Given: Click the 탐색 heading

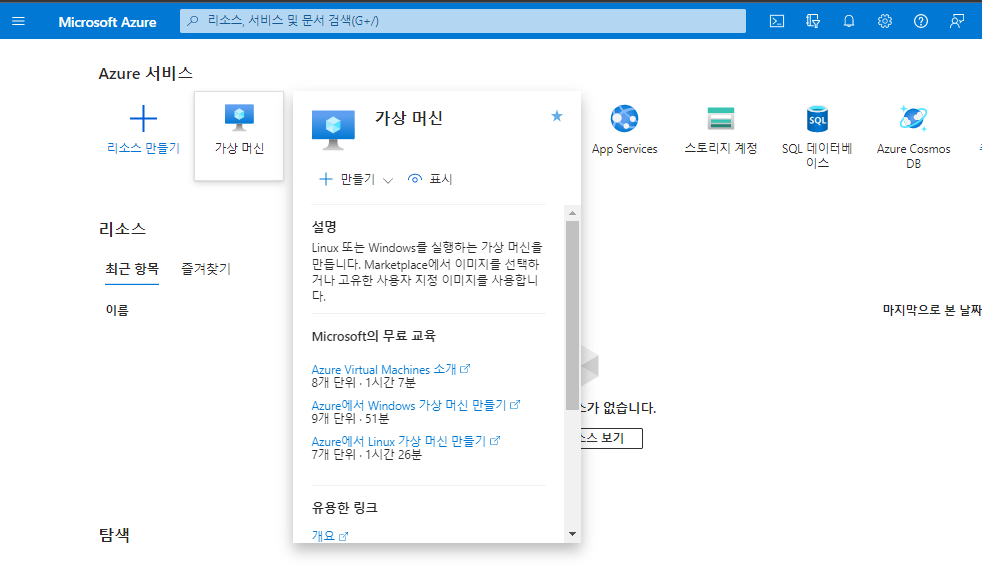Looking at the screenshot, I should pos(115,535).
